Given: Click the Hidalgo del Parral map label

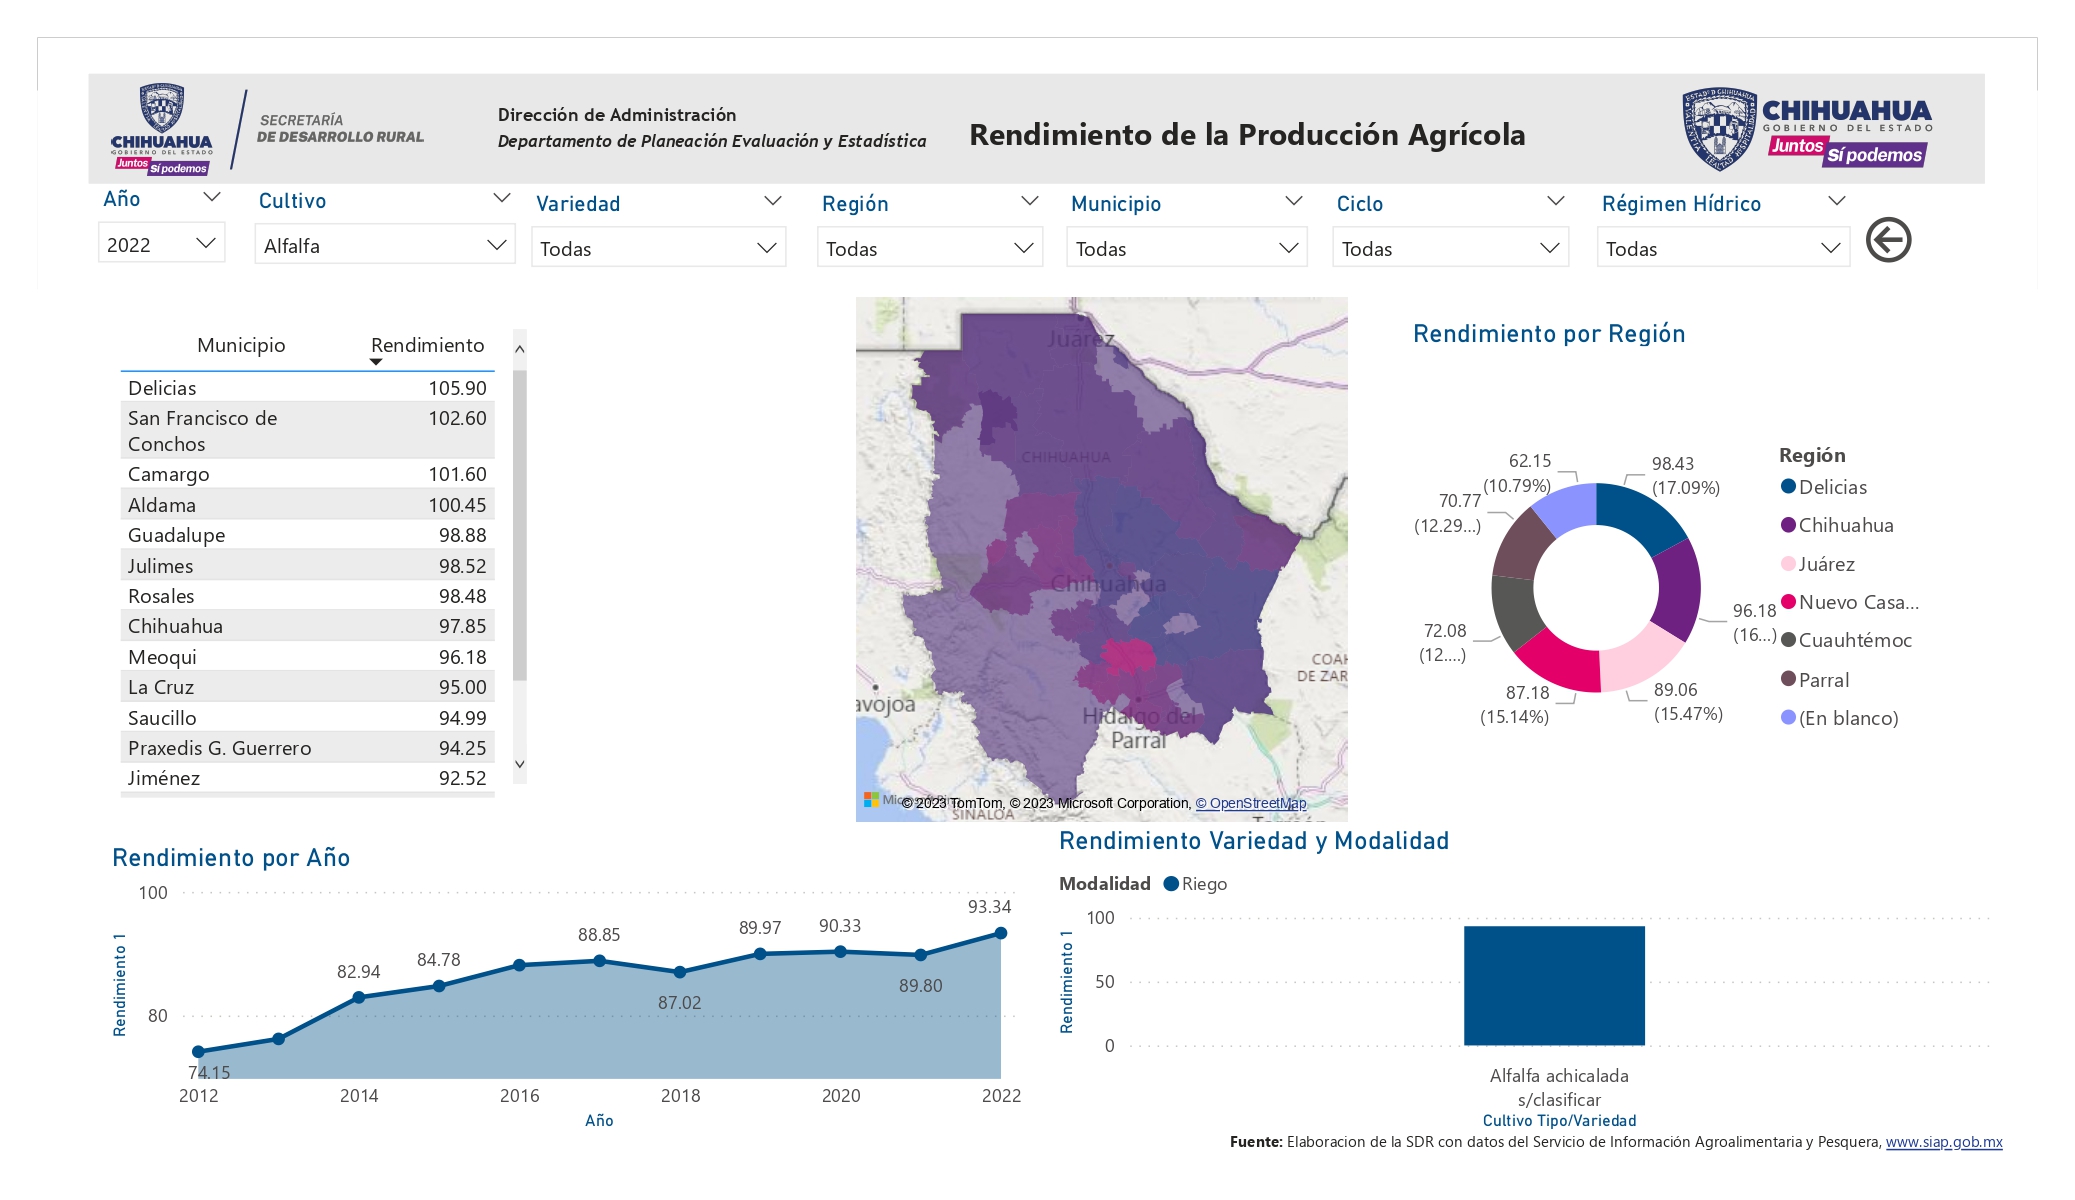Looking at the screenshot, I should pos(1139,728).
